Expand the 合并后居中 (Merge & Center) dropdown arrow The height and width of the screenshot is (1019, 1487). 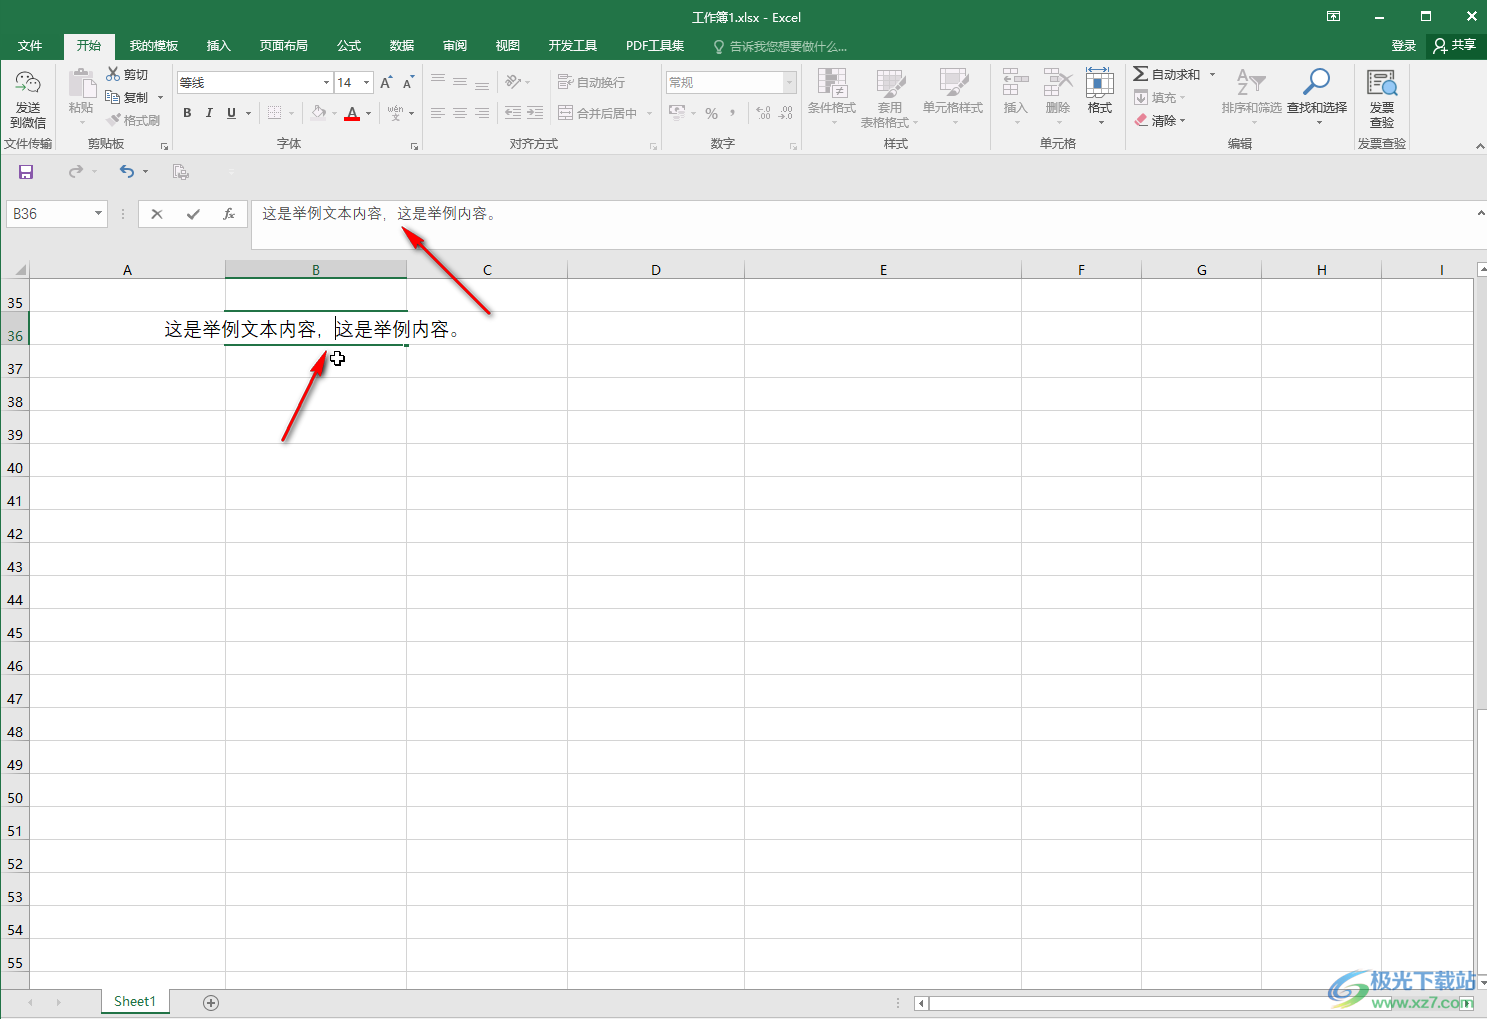point(649,113)
